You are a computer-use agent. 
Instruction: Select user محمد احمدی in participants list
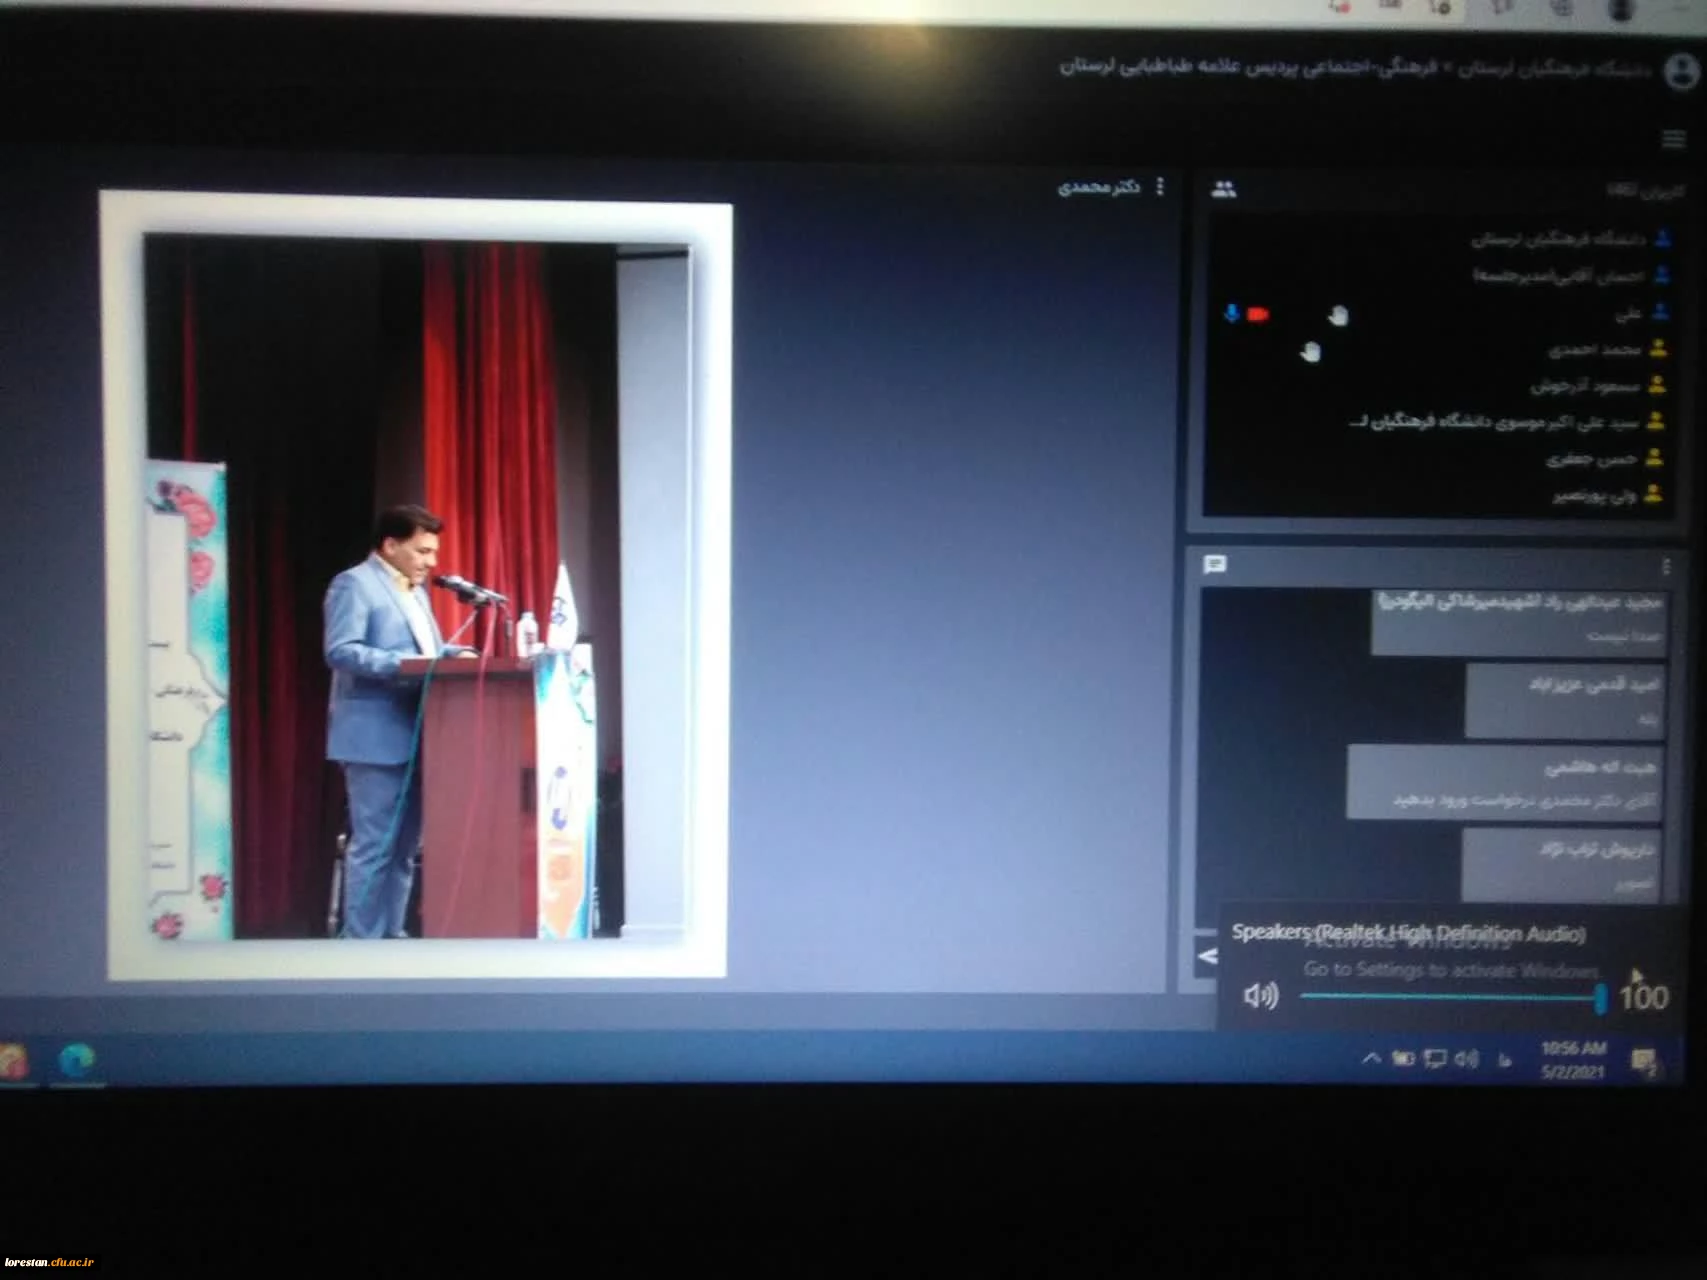pyautogui.click(x=1596, y=350)
